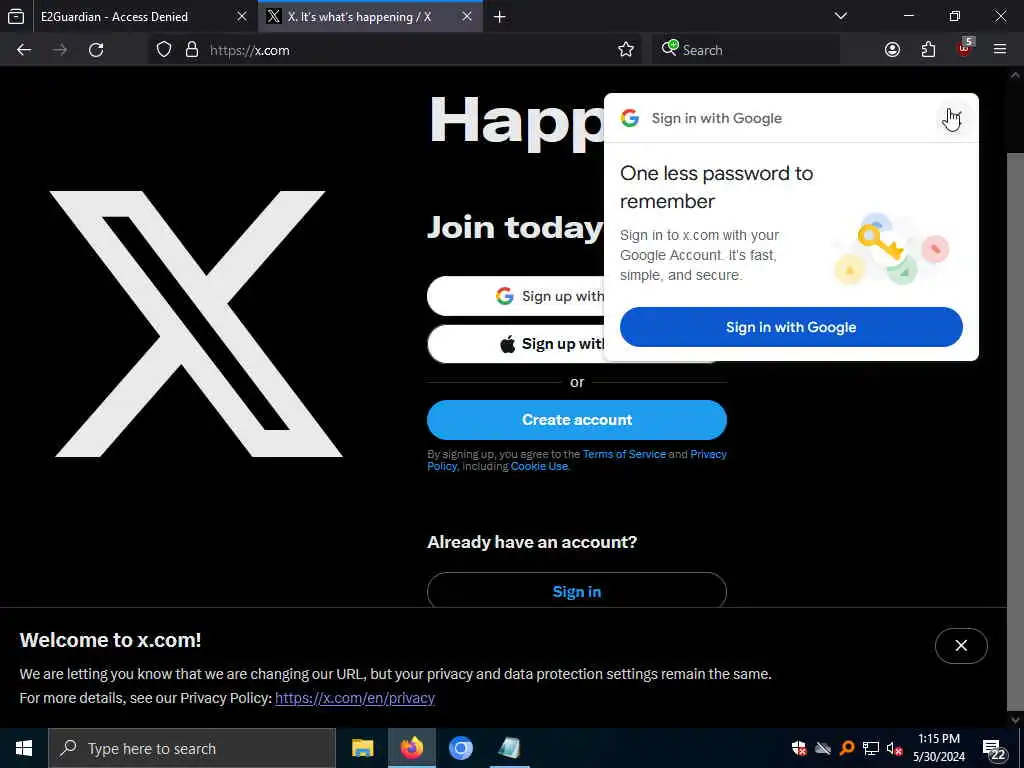Dismiss the Sign in with Google popup

952,119
